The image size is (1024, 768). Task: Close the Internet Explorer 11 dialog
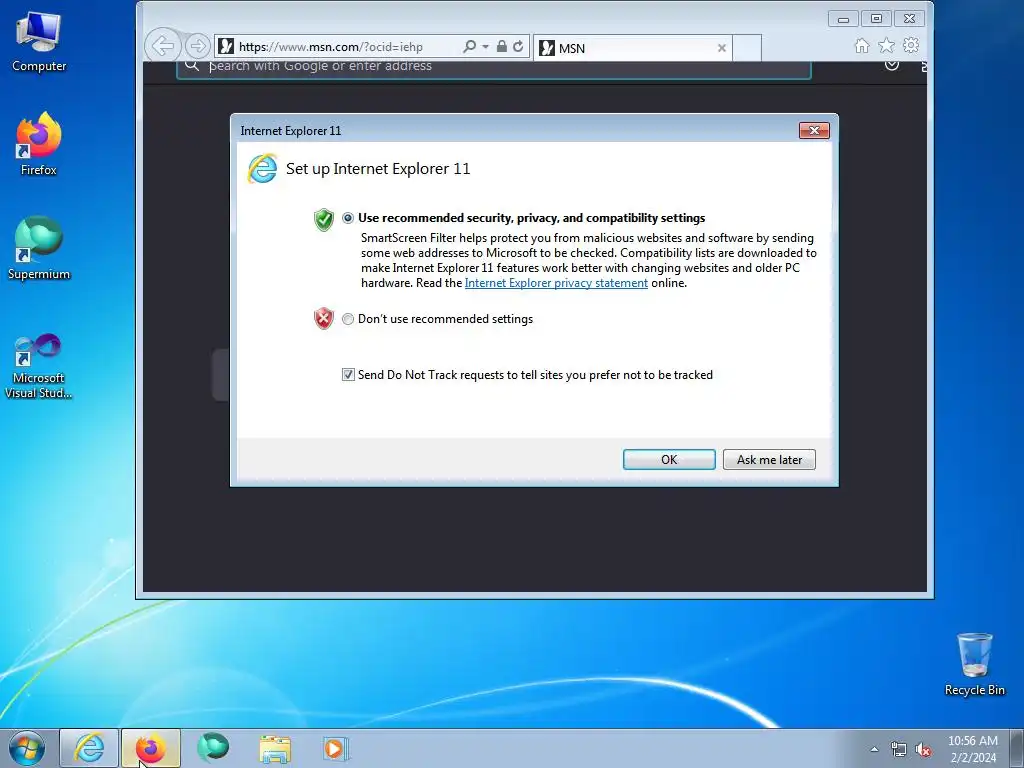814,130
